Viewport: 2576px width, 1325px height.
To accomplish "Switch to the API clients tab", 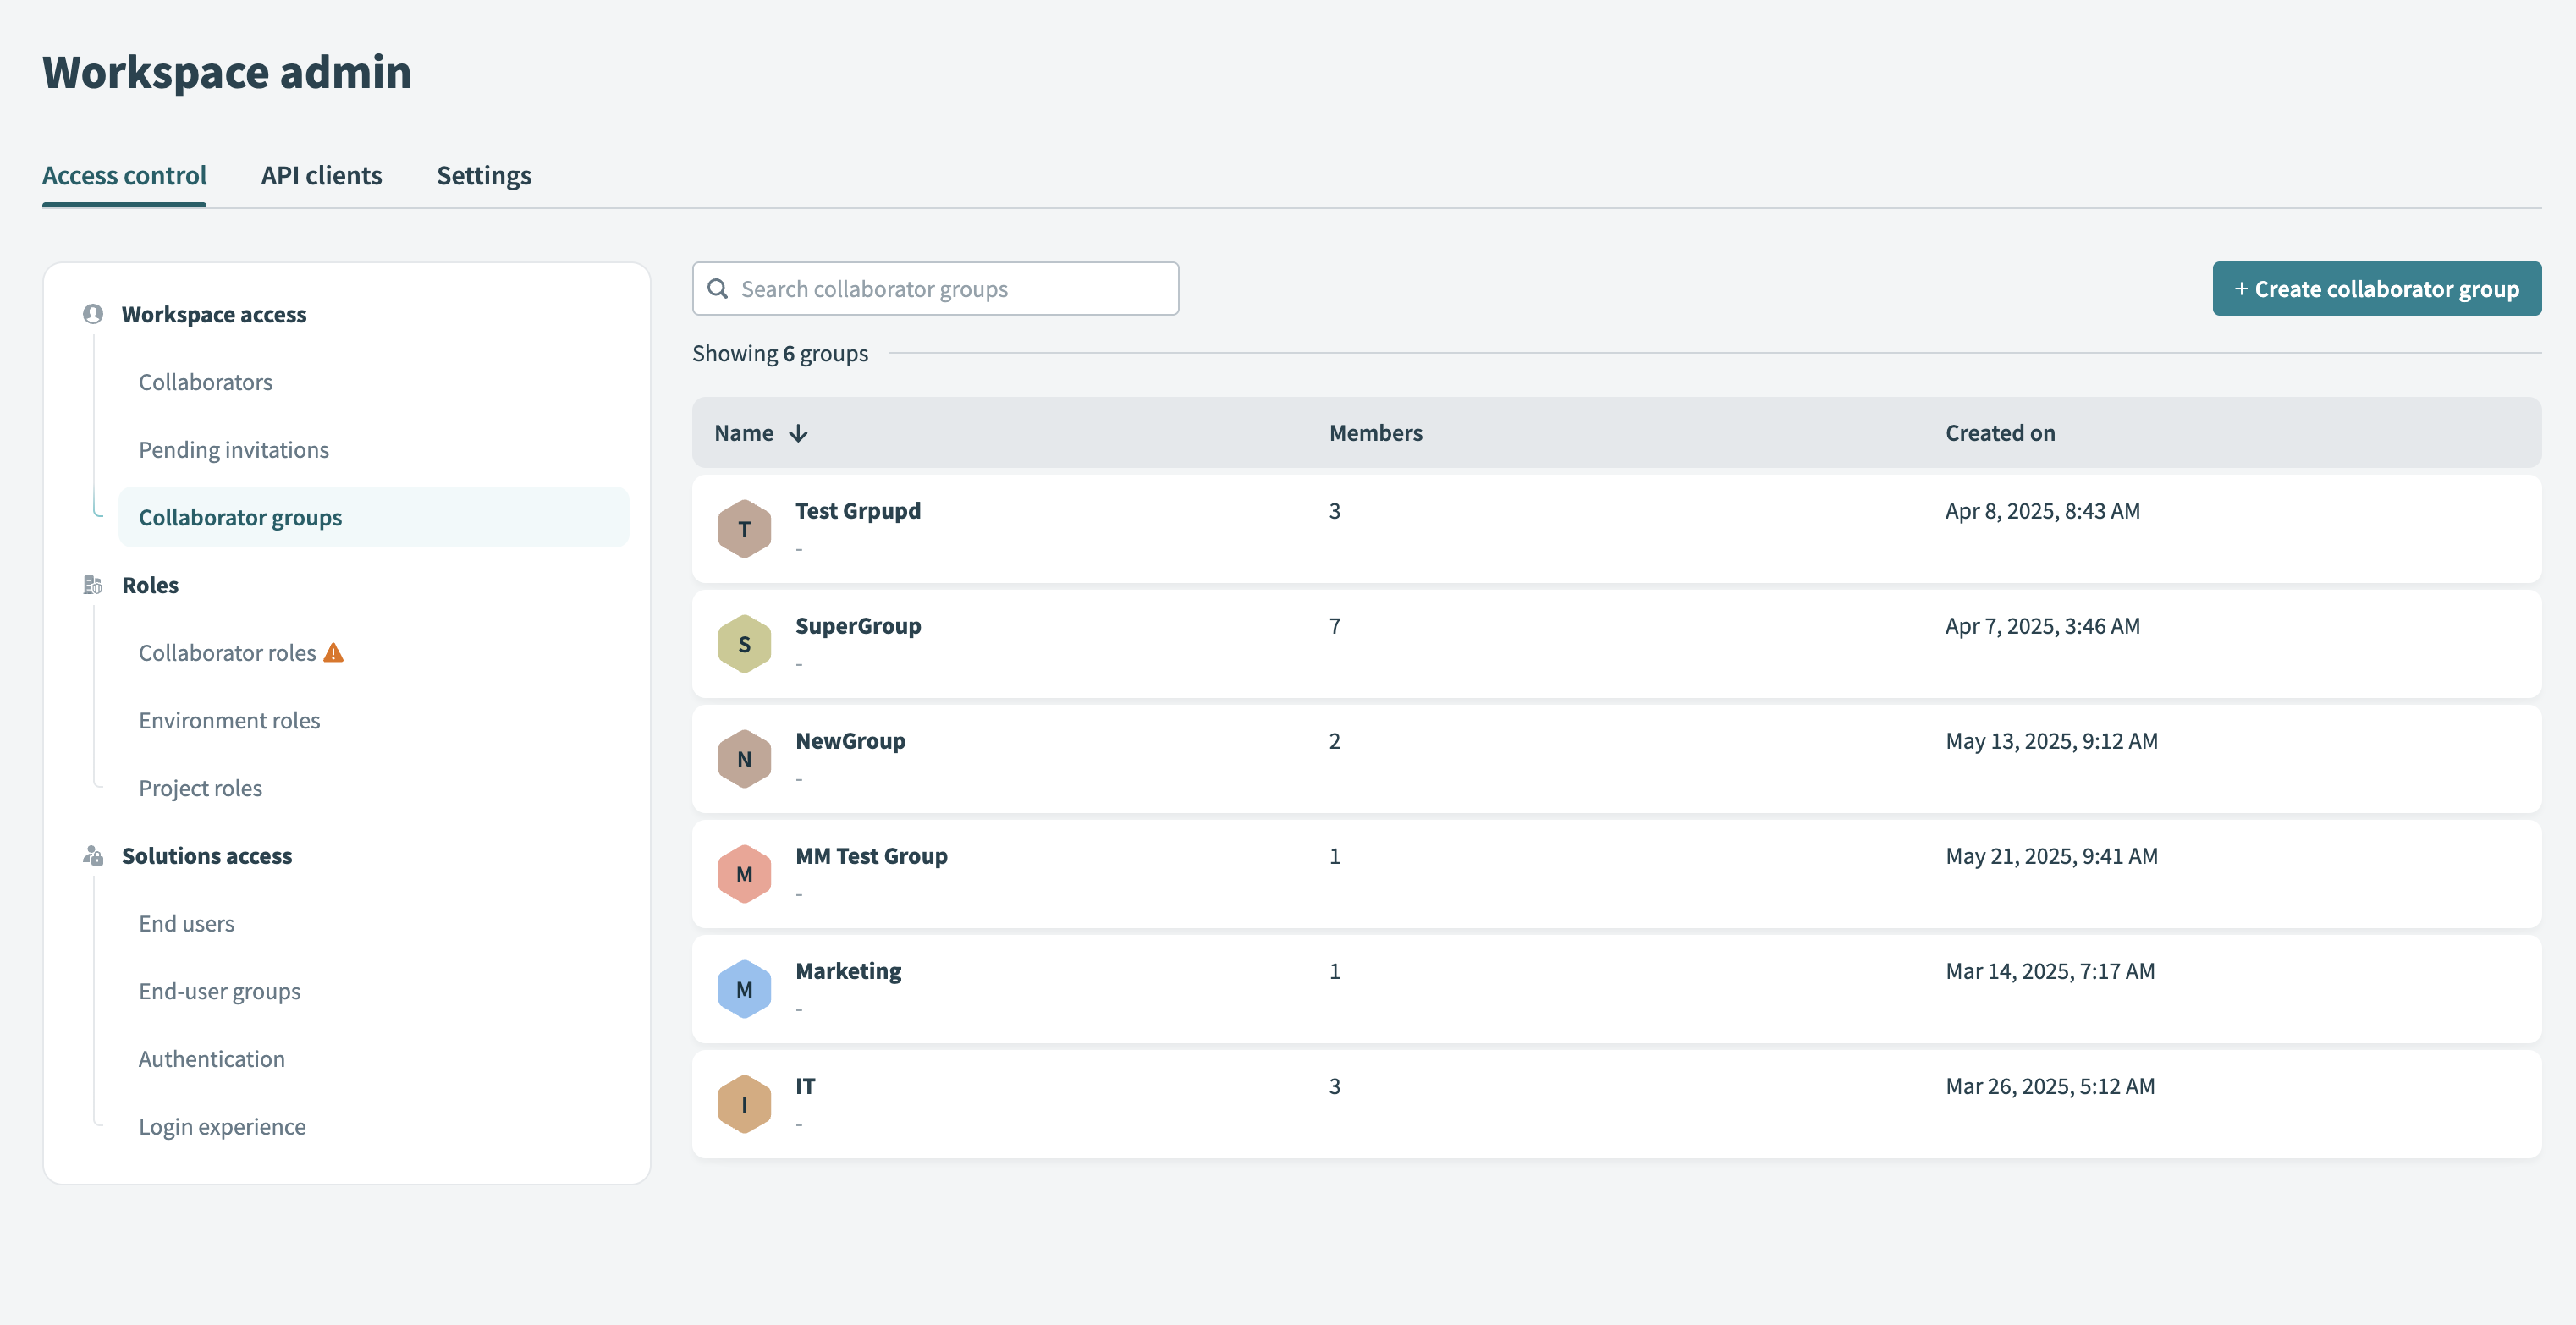I will (321, 176).
